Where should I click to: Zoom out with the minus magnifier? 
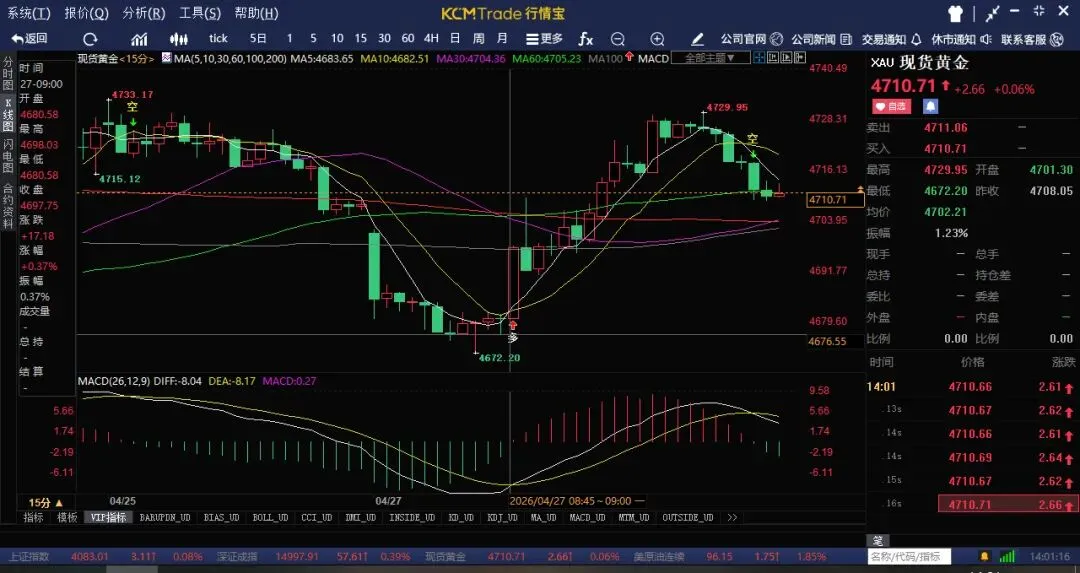[618, 39]
